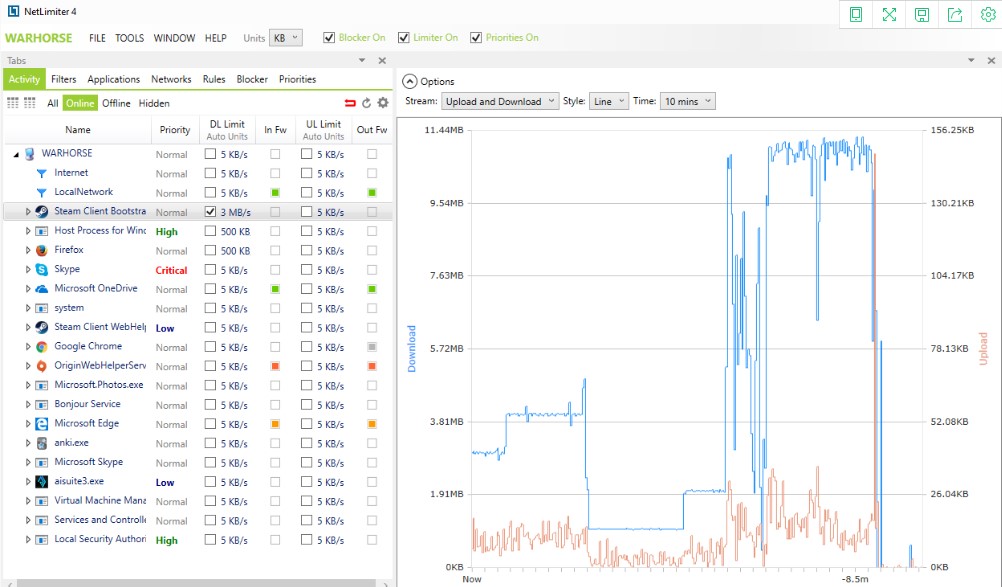Click the Priority column header
This screenshot has height=587, width=1002.
click(x=175, y=130)
